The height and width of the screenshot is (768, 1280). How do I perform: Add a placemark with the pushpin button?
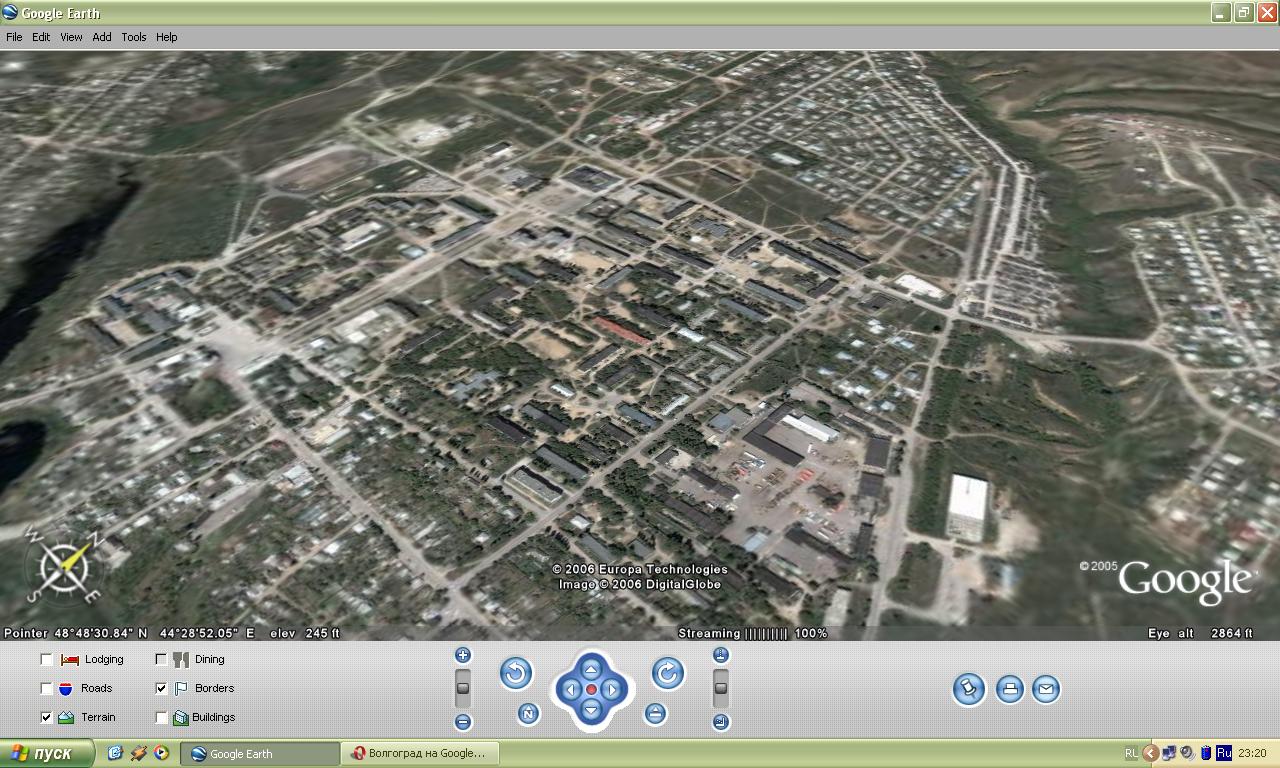click(x=968, y=689)
